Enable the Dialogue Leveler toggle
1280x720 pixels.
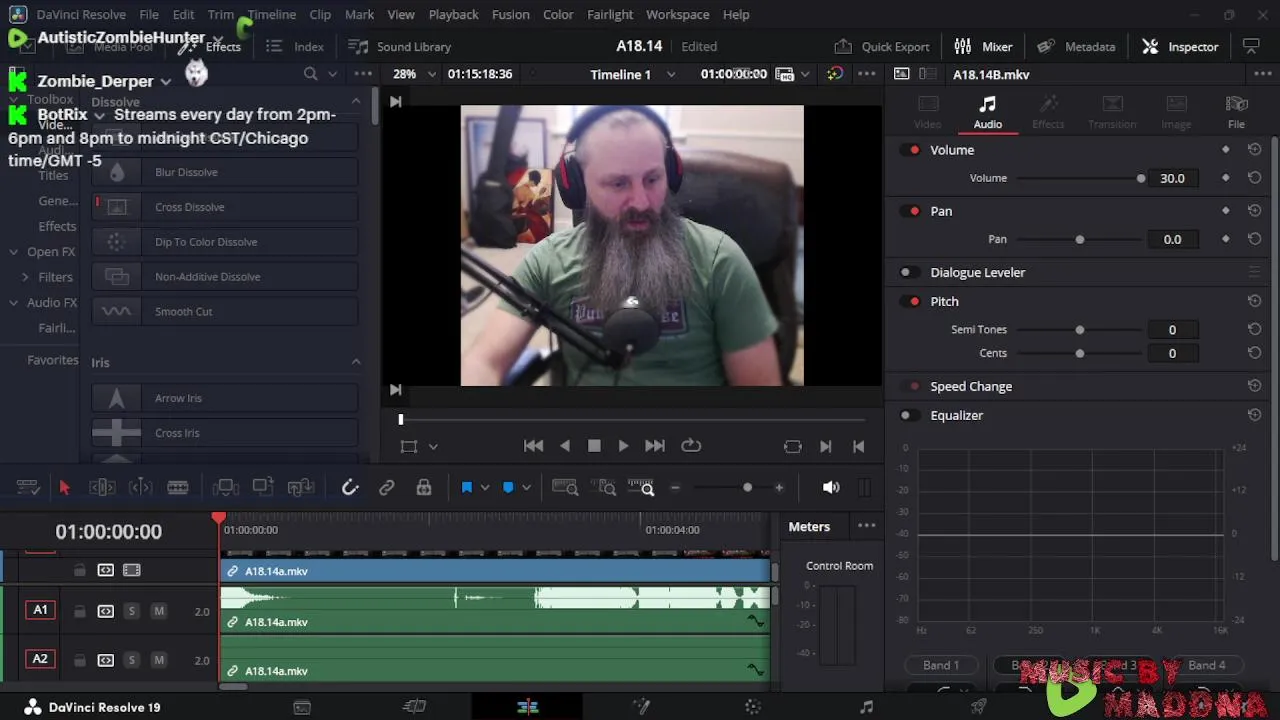coord(908,272)
